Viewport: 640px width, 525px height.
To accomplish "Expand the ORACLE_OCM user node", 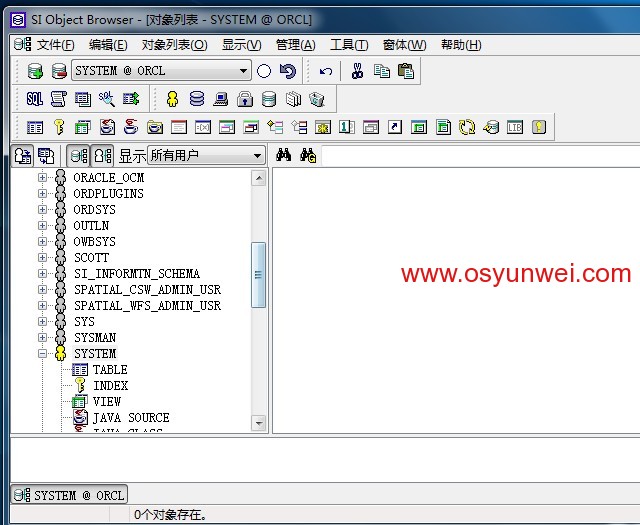I will [42, 178].
